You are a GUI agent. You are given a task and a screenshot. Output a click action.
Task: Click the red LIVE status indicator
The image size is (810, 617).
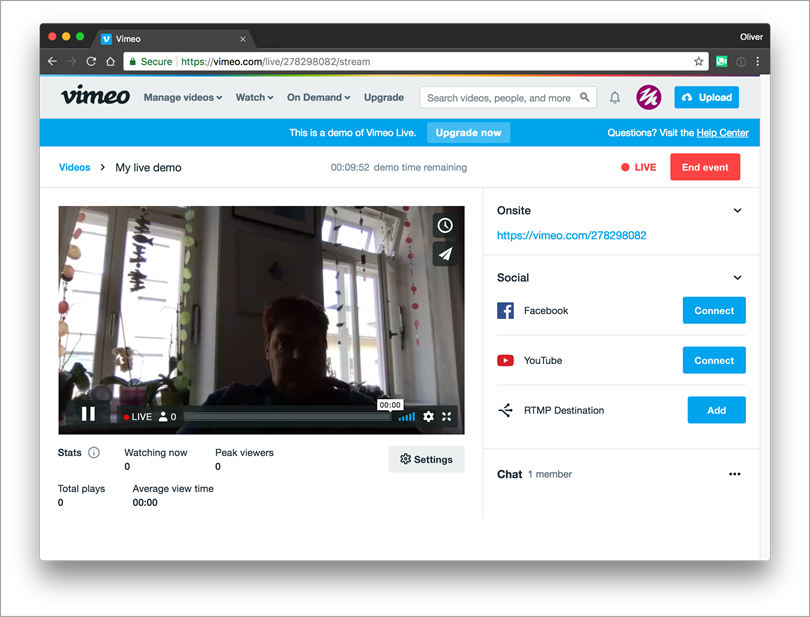click(x=638, y=167)
